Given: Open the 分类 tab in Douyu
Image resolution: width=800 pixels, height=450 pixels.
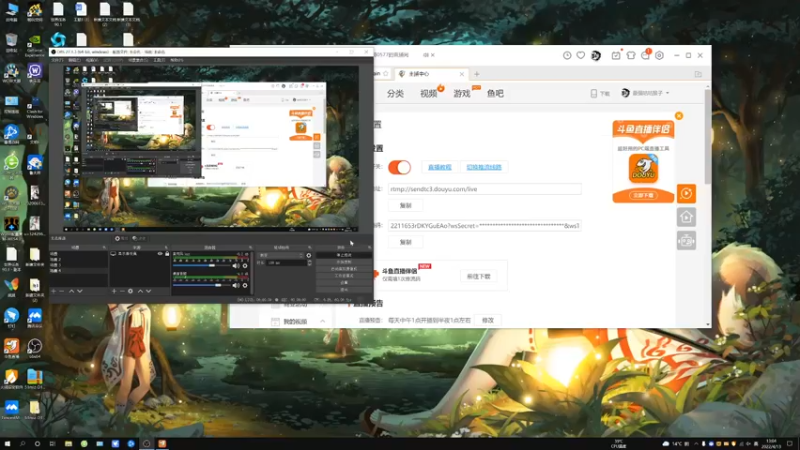Looking at the screenshot, I should (395, 93).
